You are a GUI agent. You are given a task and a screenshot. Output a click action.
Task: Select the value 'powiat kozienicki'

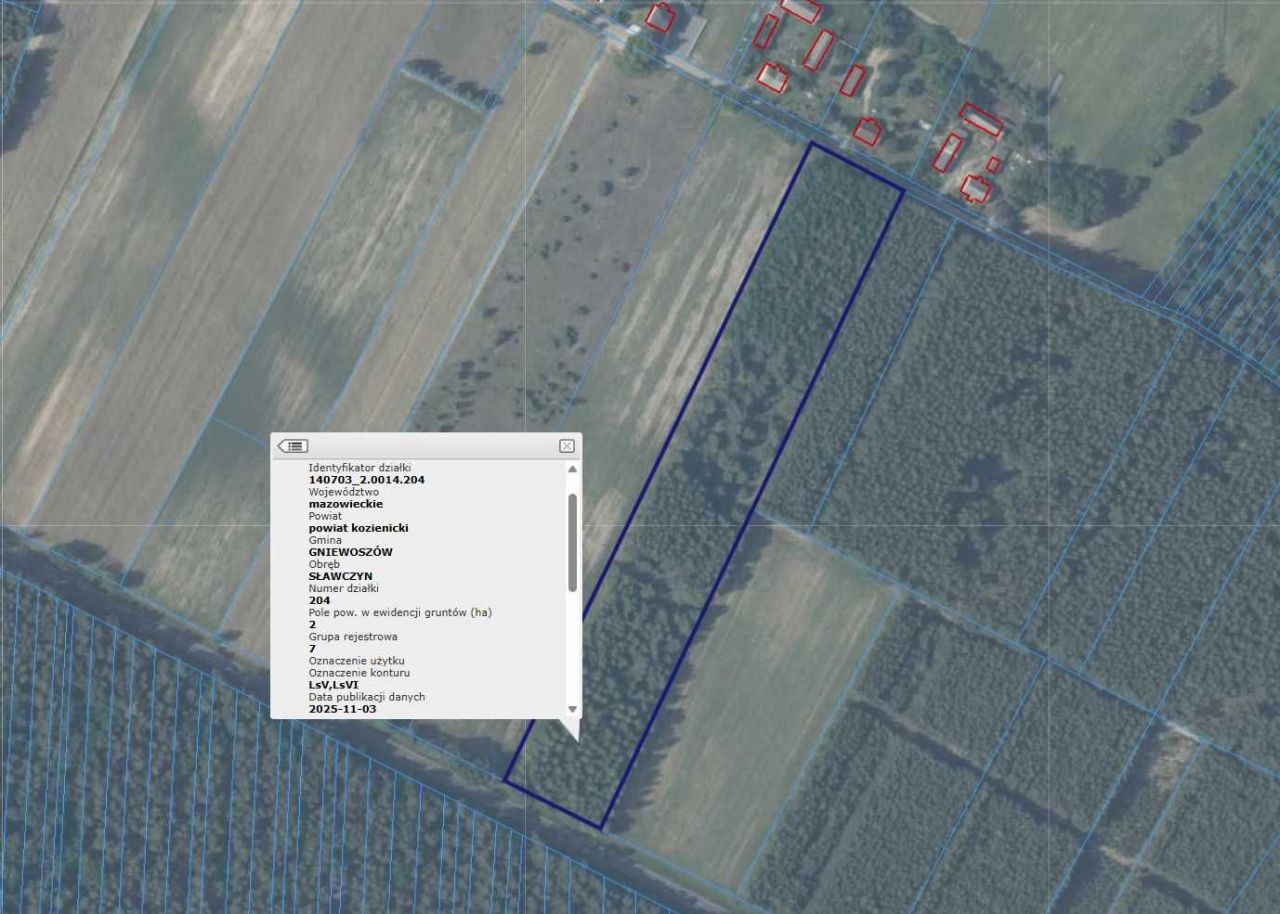[x=359, y=528]
